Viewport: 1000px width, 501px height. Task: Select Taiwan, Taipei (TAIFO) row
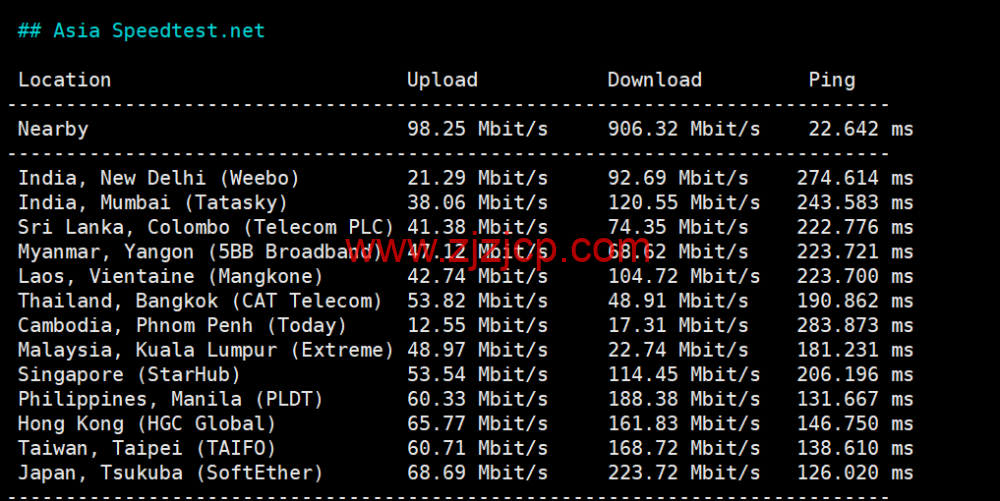(147, 448)
